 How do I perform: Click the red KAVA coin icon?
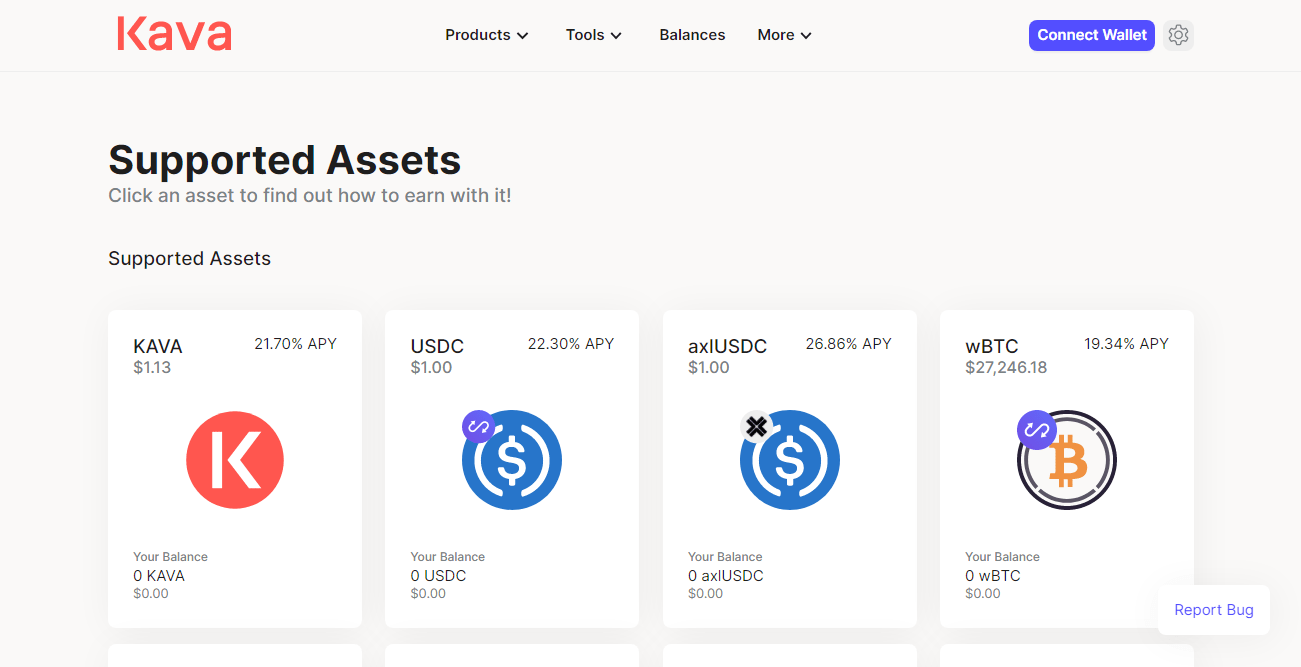pos(235,460)
